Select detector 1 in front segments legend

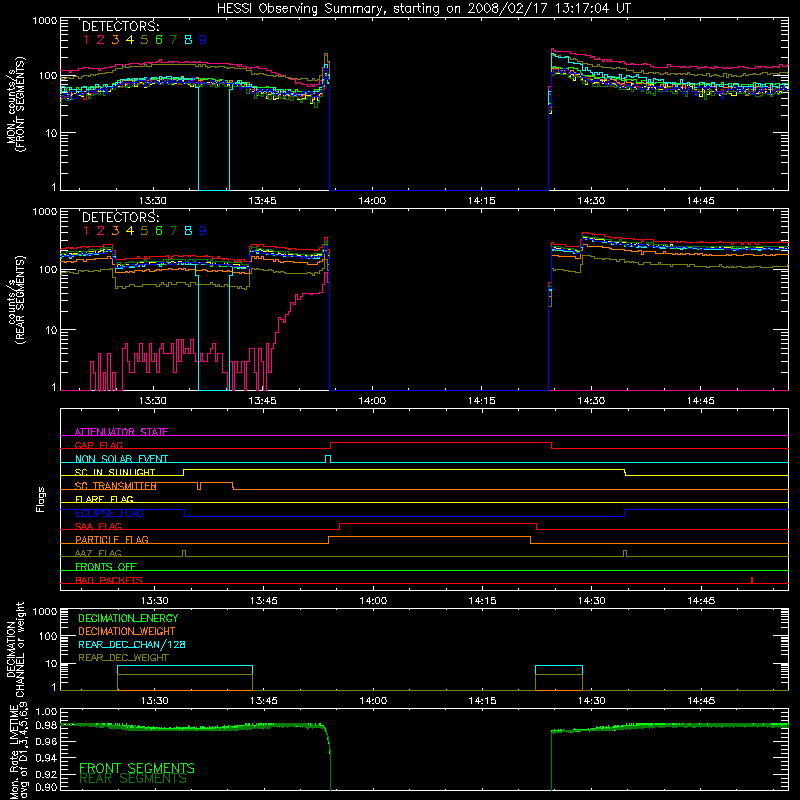(x=86, y=40)
